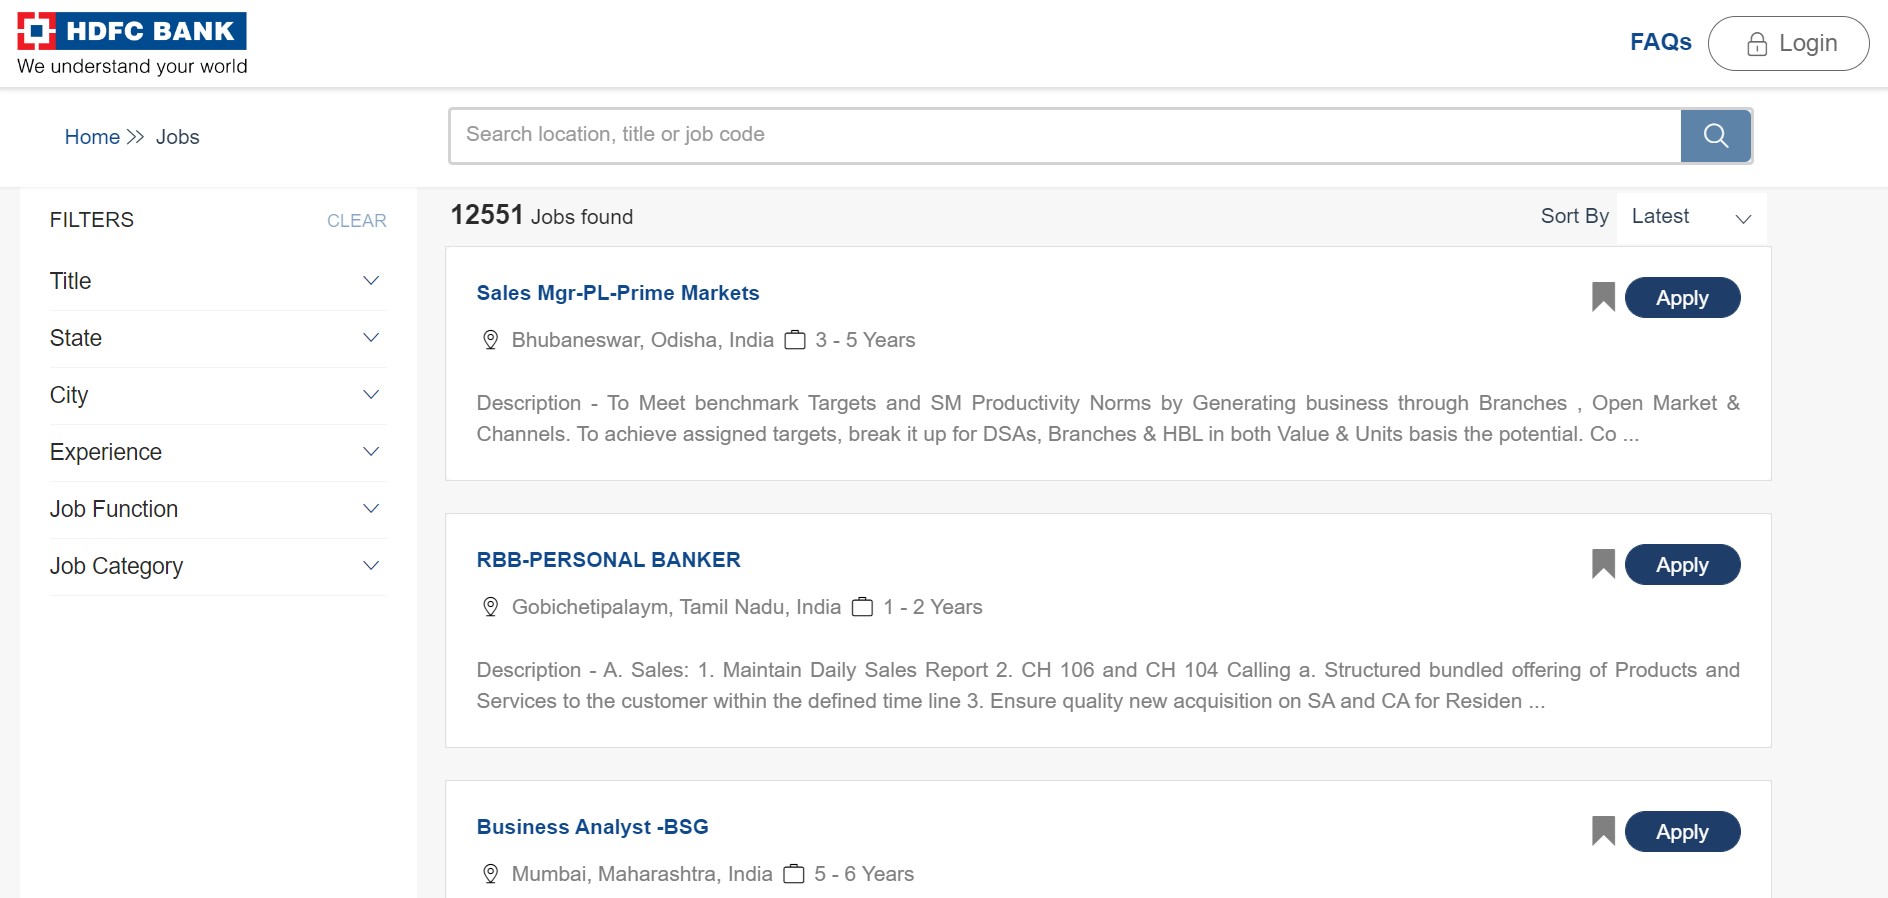The image size is (1888, 898).
Task: Open Sales Mgr-PL-Prime Markets job title
Action: (618, 293)
